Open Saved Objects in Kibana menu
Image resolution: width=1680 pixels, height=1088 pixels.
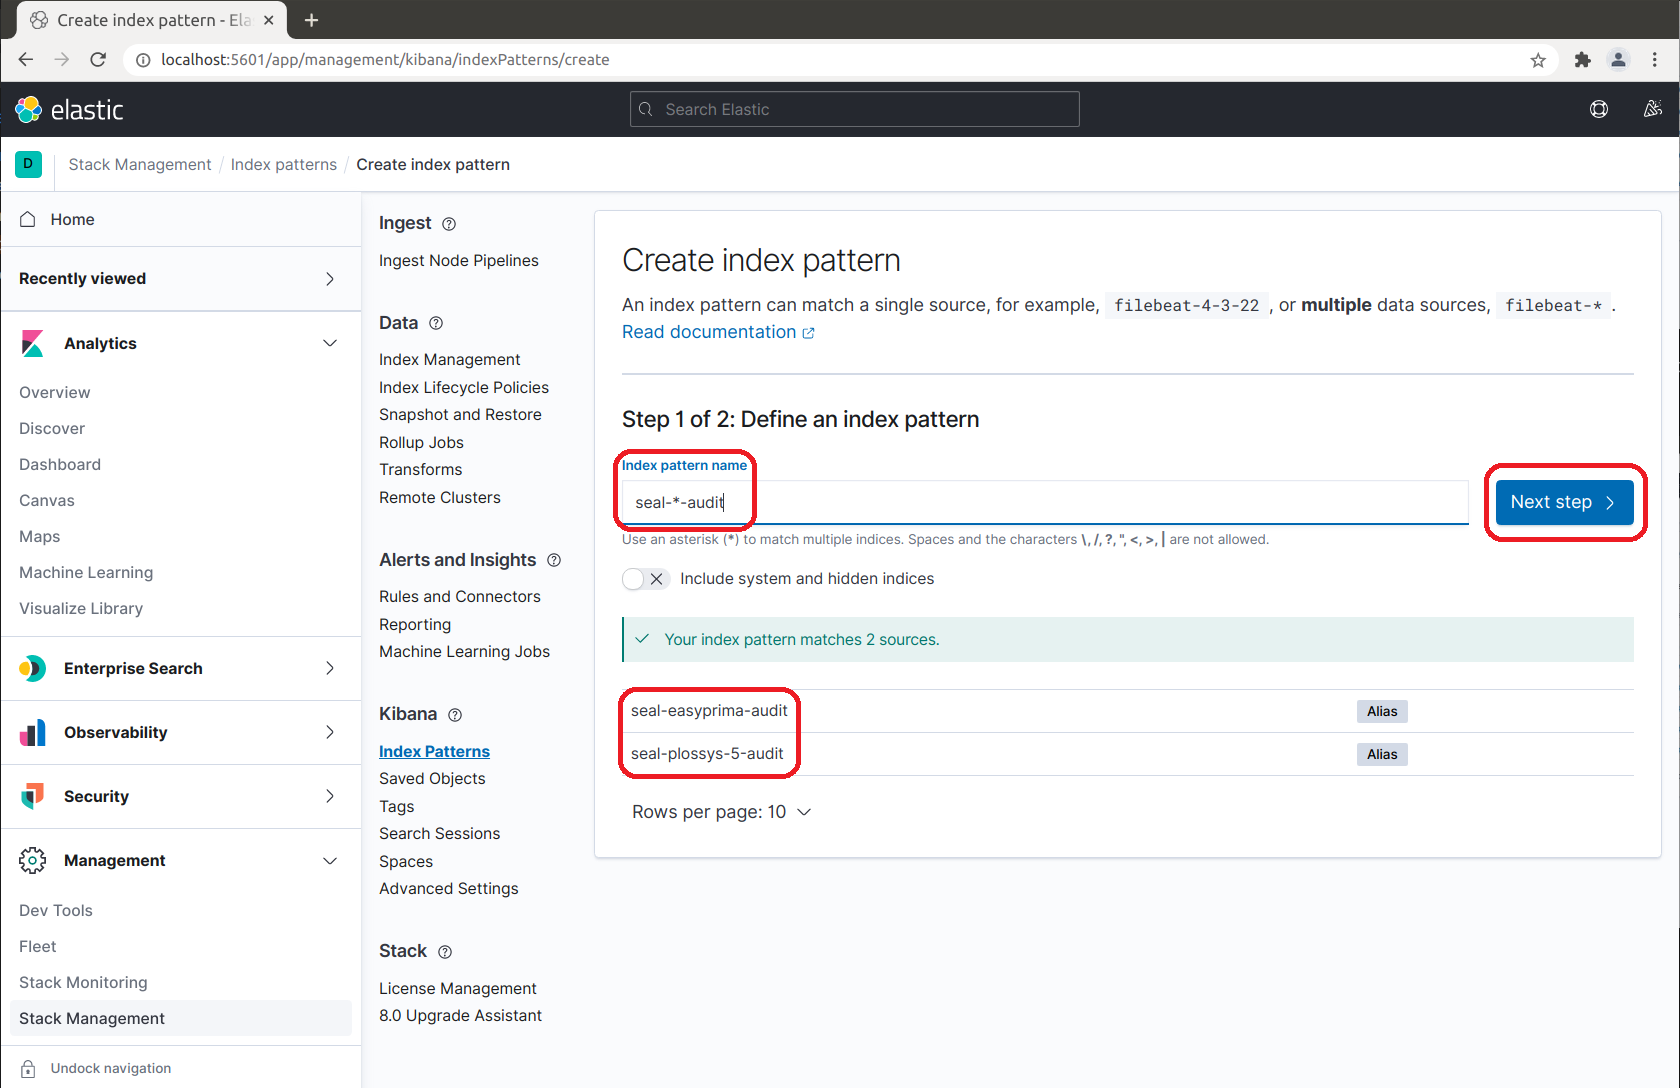pyautogui.click(x=432, y=779)
